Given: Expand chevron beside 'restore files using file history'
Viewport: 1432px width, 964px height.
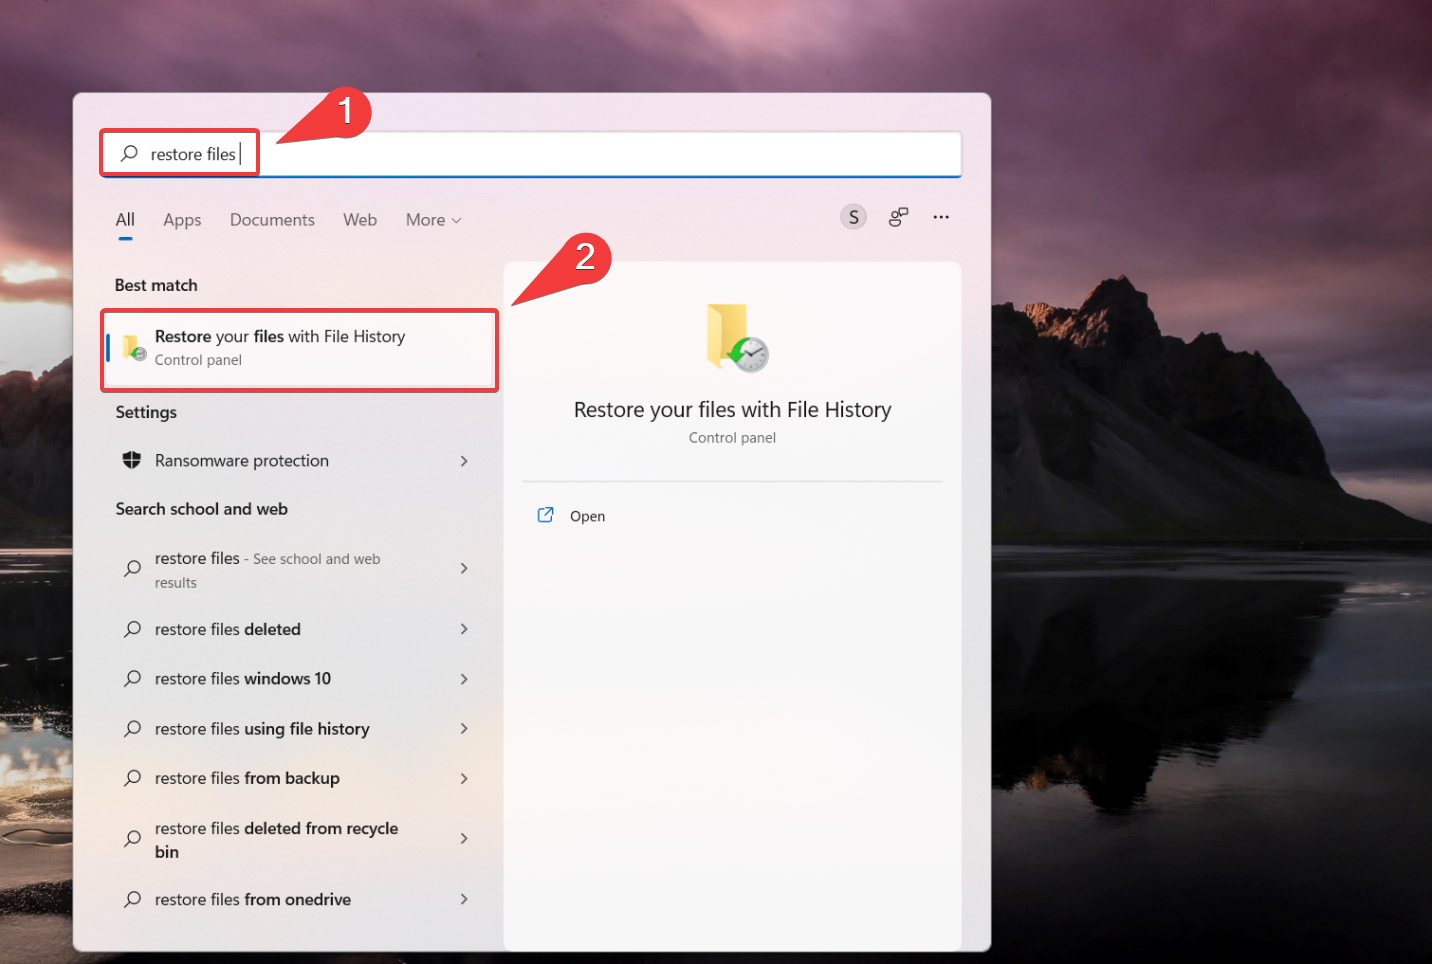Looking at the screenshot, I should point(464,729).
